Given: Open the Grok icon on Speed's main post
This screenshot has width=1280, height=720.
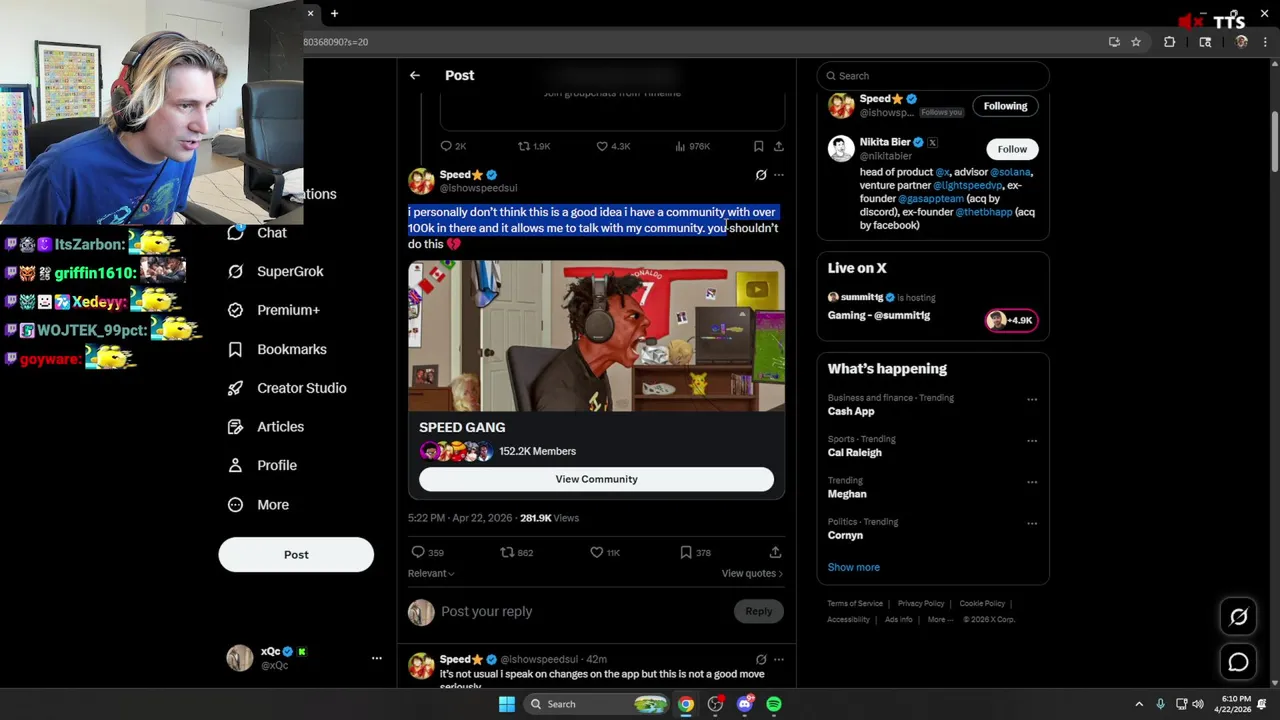Looking at the screenshot, I should (761, 175).
